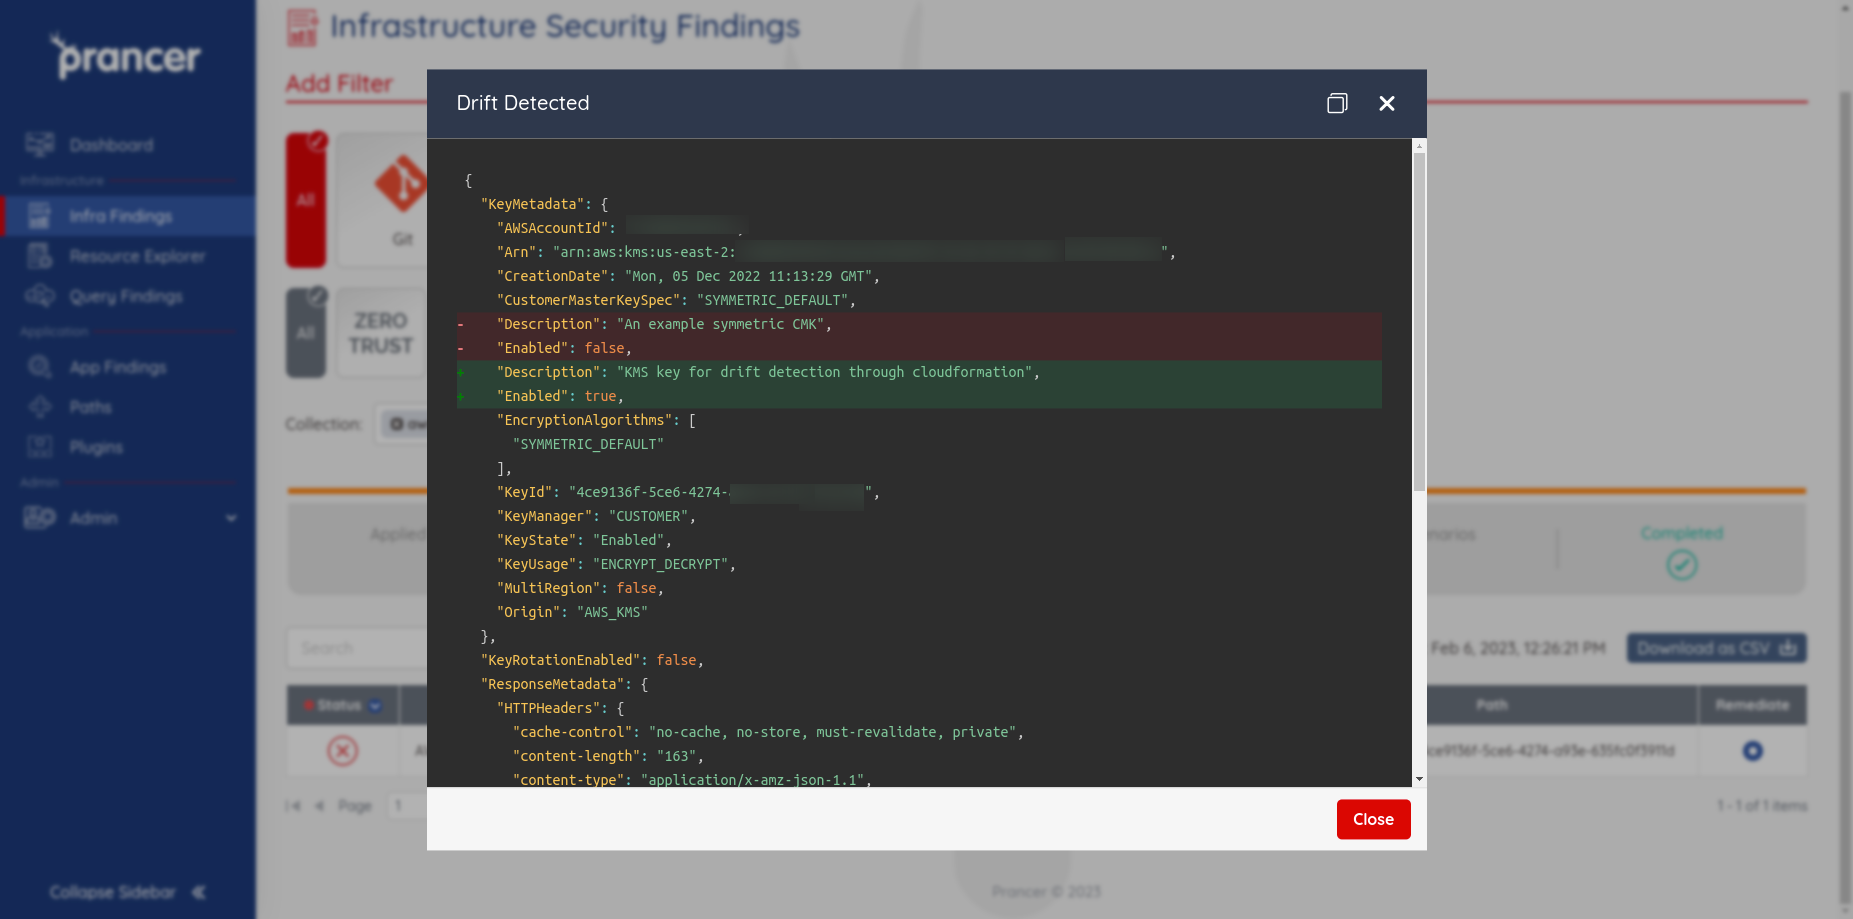Click the Infrastructure Security Findings title icon
Viewport: 1853px width, 919px height.
coord(302,27)
